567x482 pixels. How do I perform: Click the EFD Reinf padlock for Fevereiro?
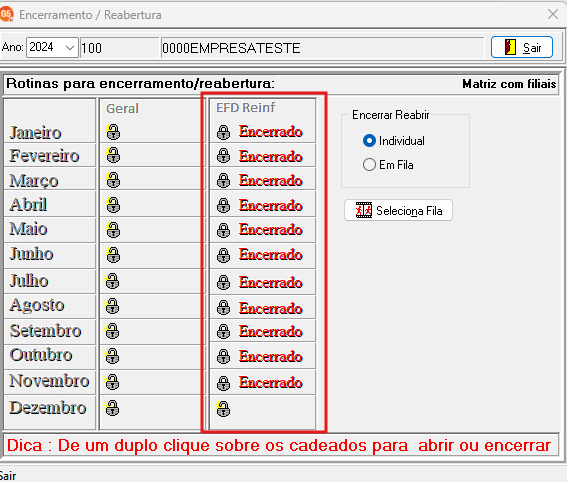[x=223, y=156]
